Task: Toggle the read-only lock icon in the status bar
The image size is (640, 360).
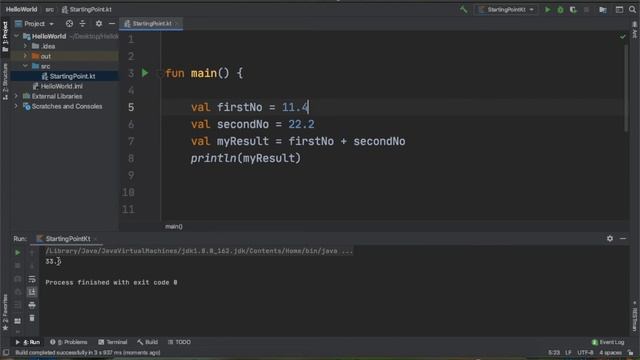Action: click(631, 353)
